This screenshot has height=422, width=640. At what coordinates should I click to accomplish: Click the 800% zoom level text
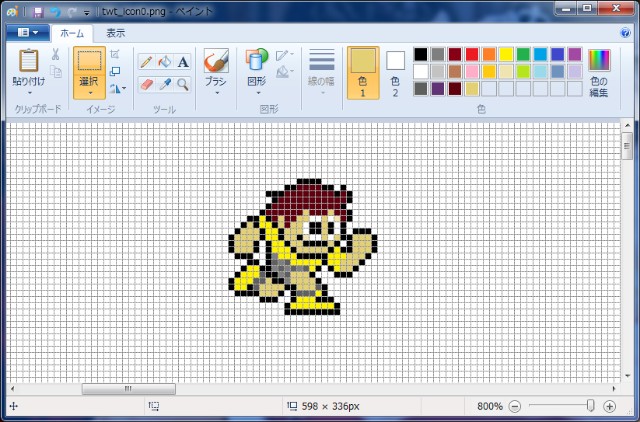pos(490,406)
